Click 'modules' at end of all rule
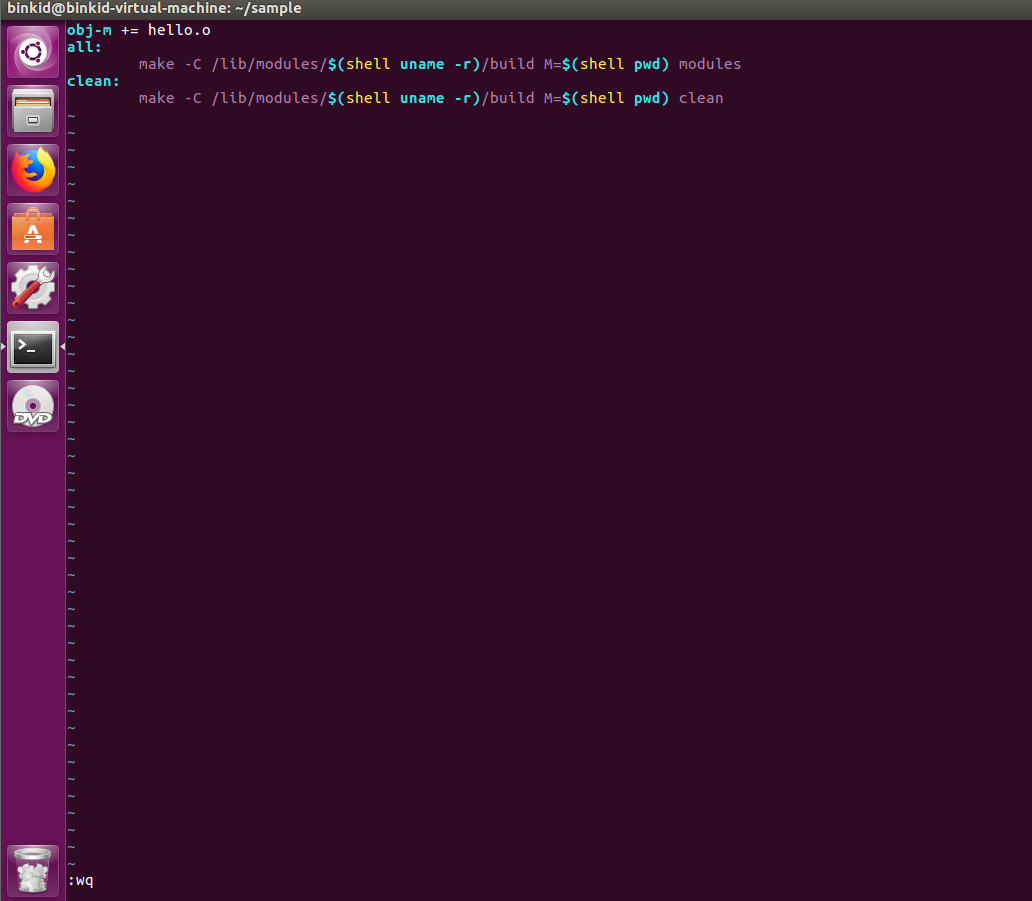The image size is (1032, 901). coord(709,64)
